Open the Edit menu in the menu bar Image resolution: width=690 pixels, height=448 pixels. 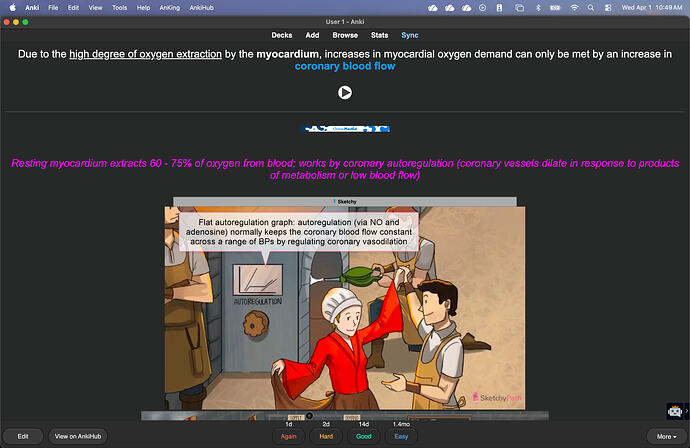point(73,7)
